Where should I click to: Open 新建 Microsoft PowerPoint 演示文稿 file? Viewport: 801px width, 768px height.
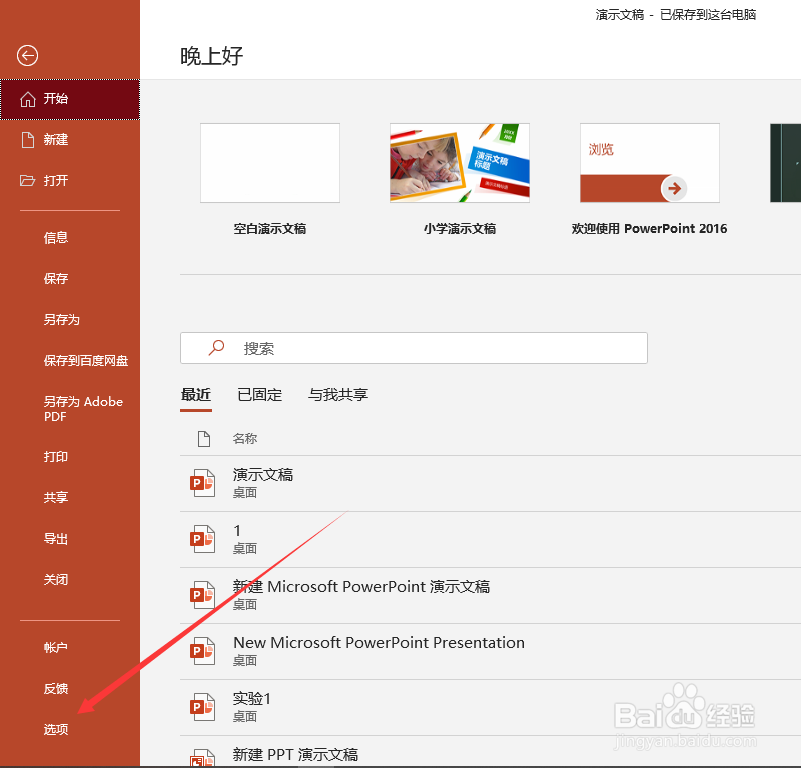490,595
